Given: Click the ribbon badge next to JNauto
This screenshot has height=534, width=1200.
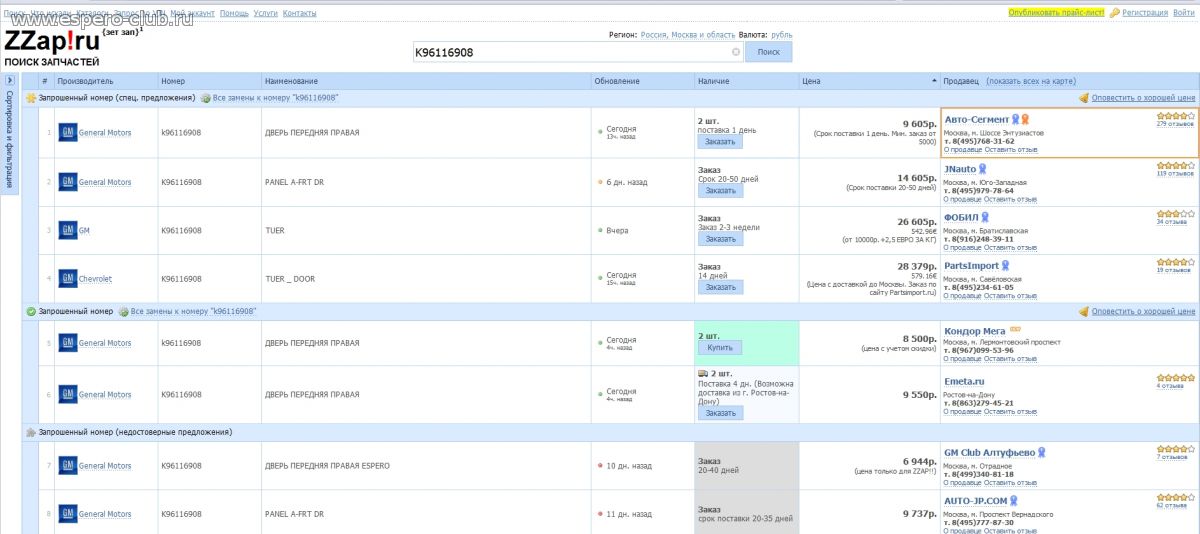Looking at the screenshot, I should tap(982, 169).
